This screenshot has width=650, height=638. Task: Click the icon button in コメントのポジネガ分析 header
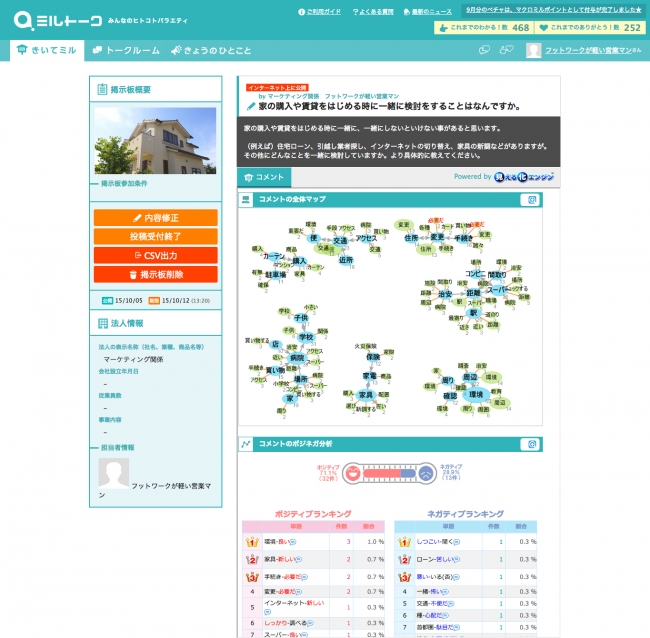point(533,444)
